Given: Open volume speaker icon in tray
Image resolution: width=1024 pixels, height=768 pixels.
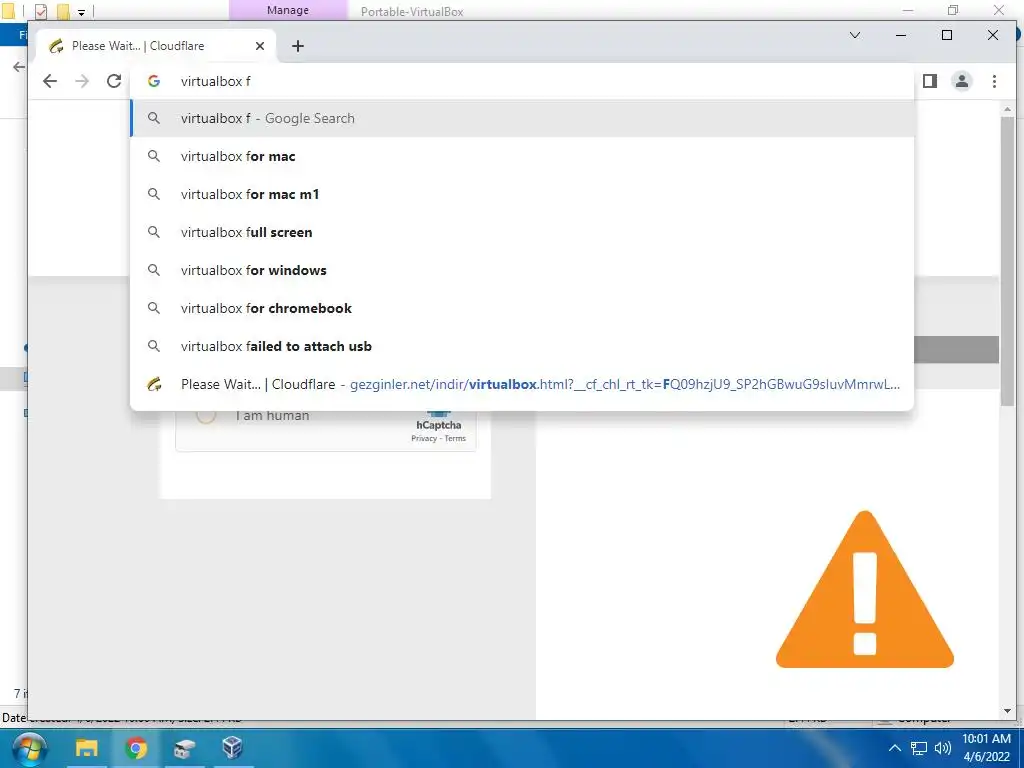Looking at the screenshot, I should [942, 748].
